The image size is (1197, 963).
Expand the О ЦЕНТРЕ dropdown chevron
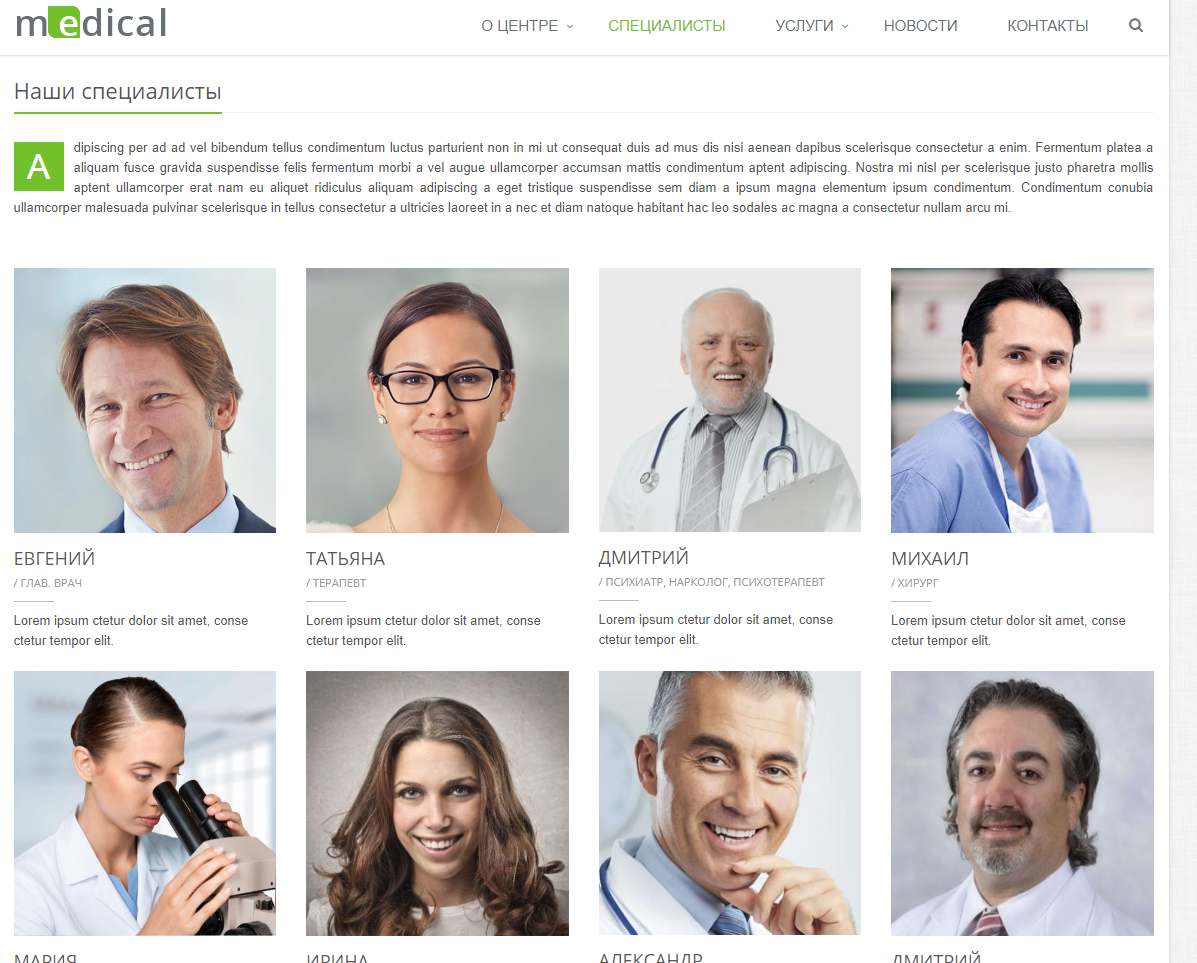(569, 27)
